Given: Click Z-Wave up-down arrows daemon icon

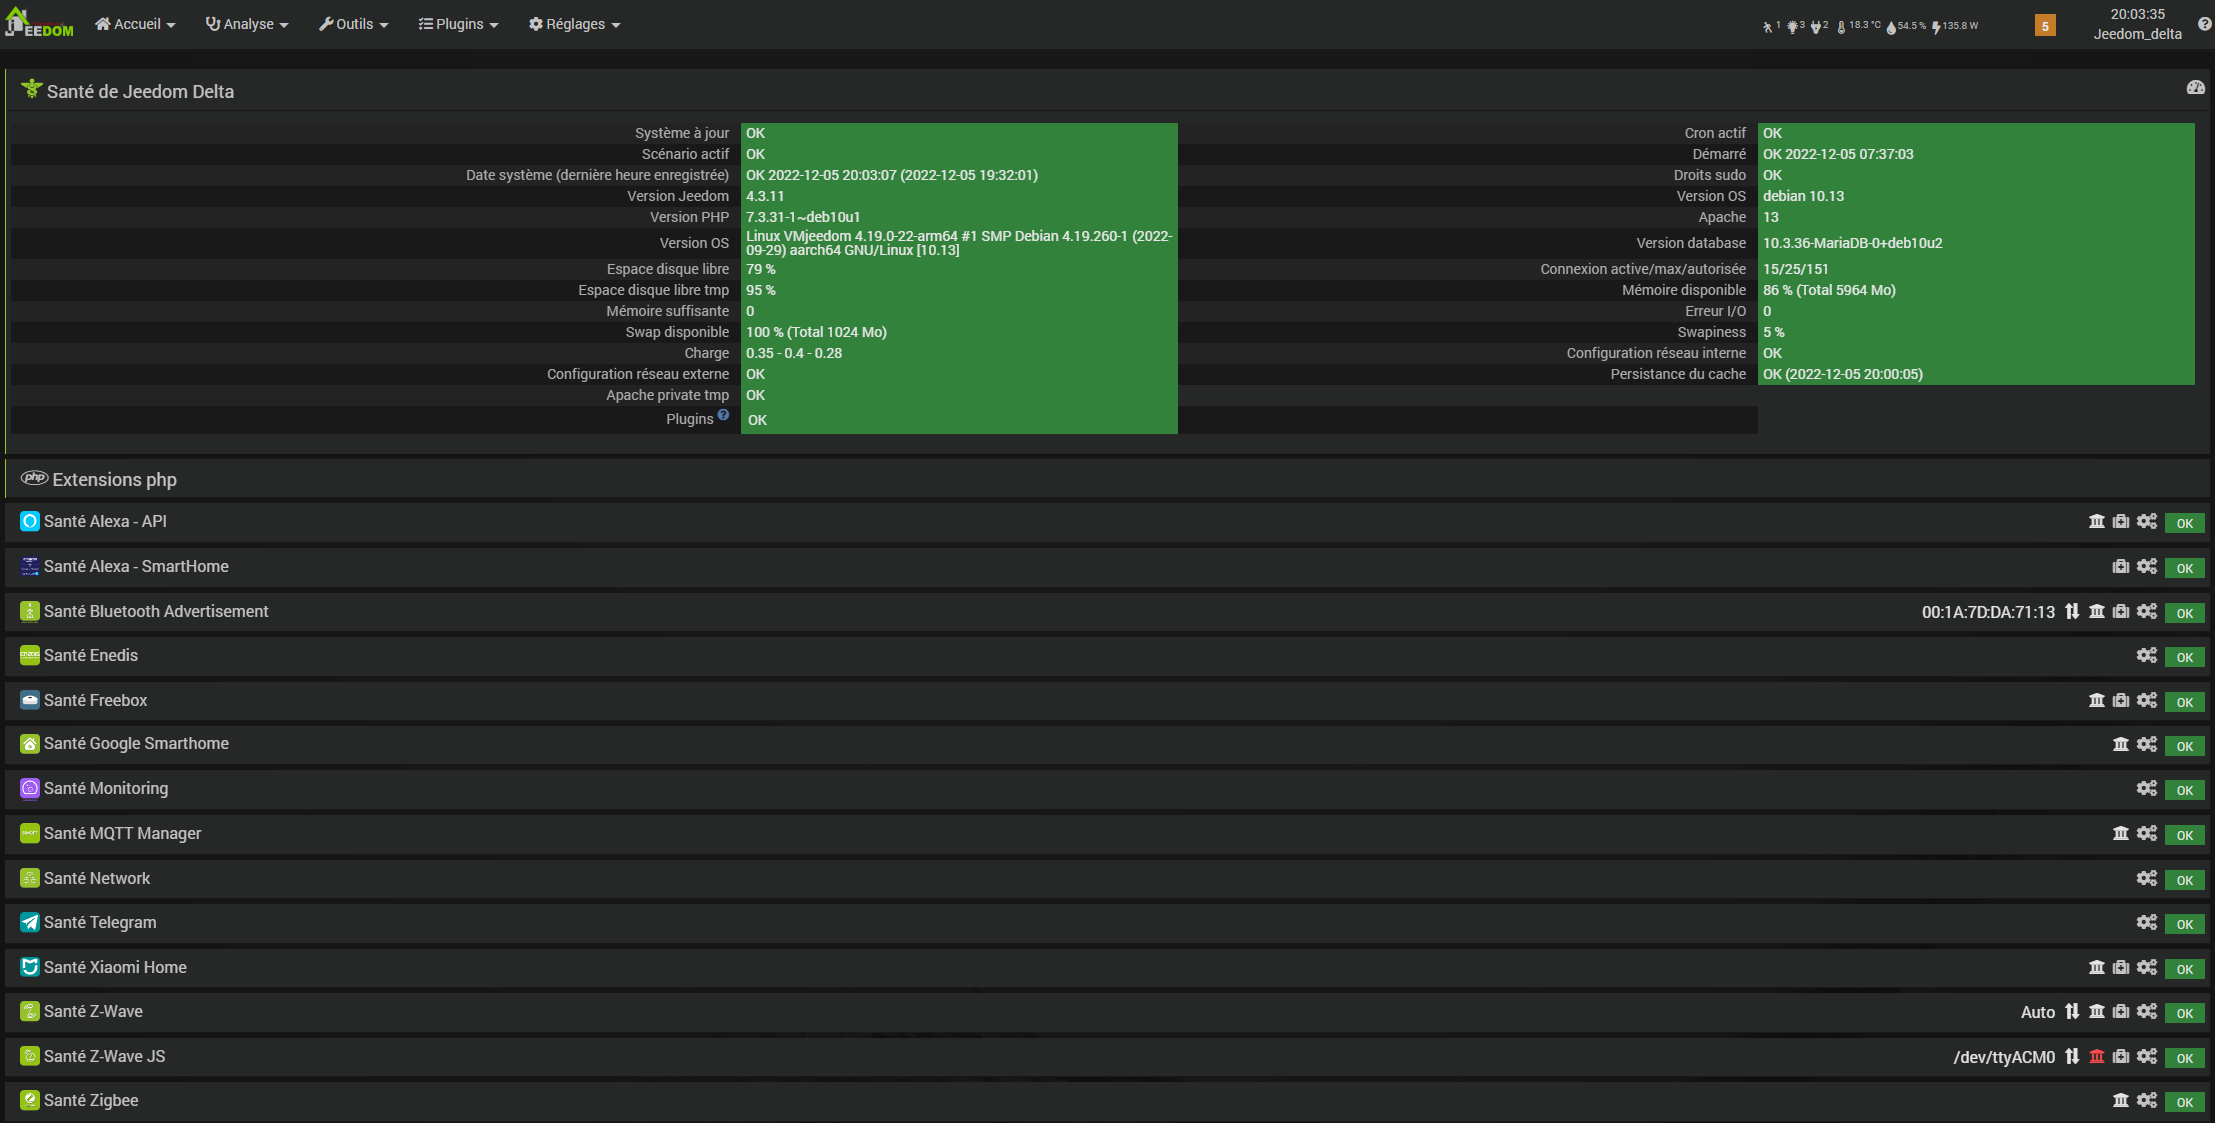Looking at the screenshot, I should 2072,1011.
